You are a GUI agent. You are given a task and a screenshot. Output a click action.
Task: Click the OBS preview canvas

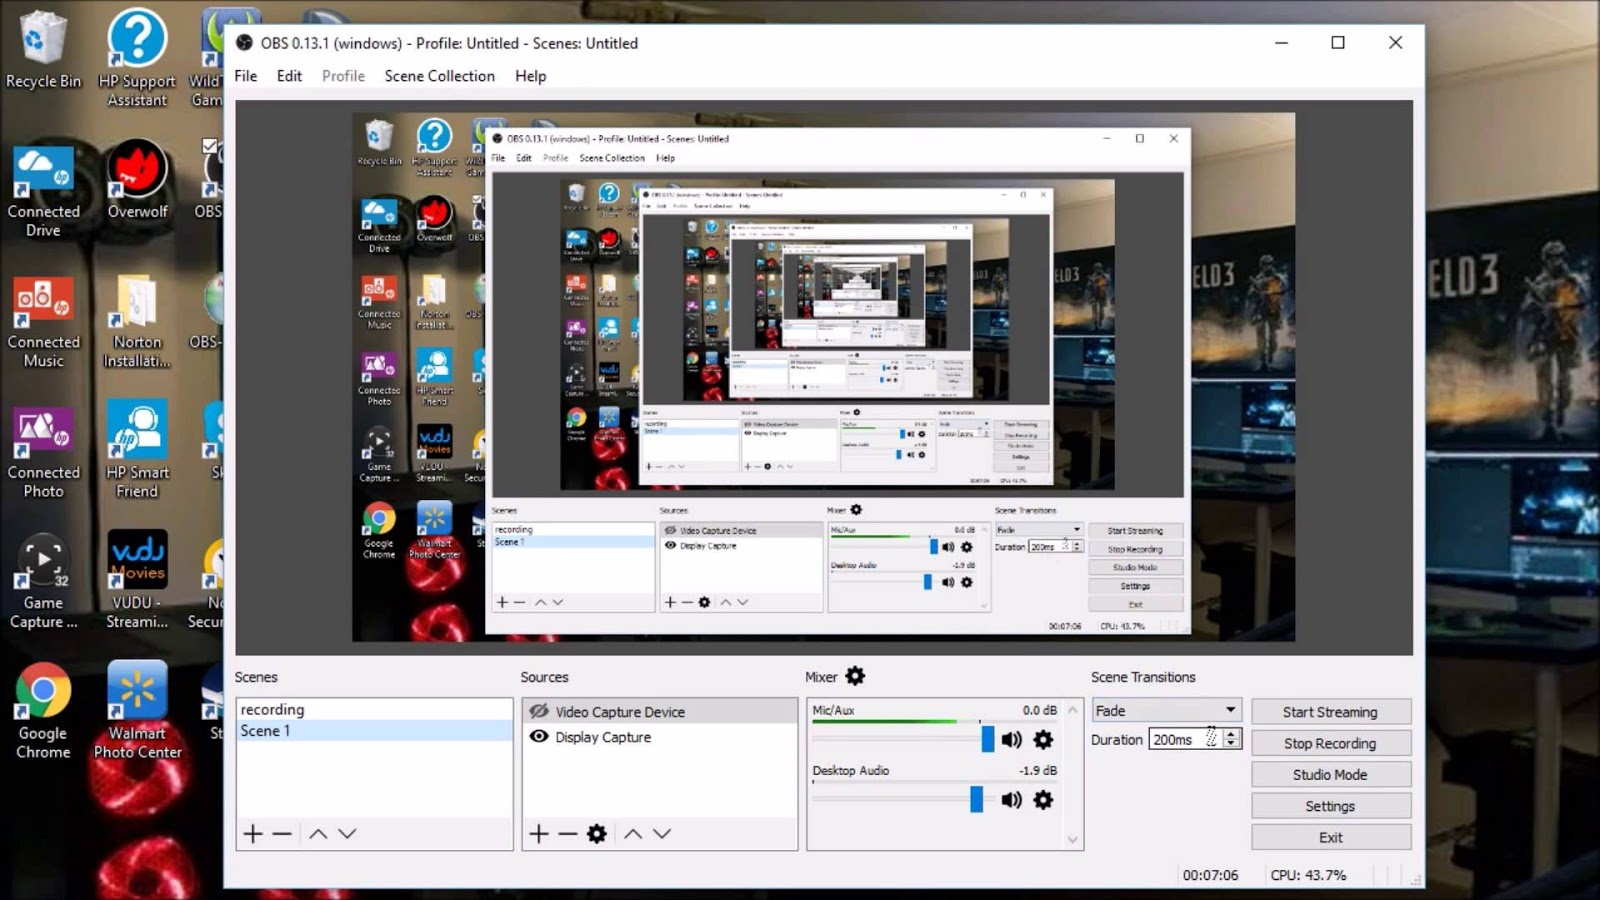tap(823, 377)
